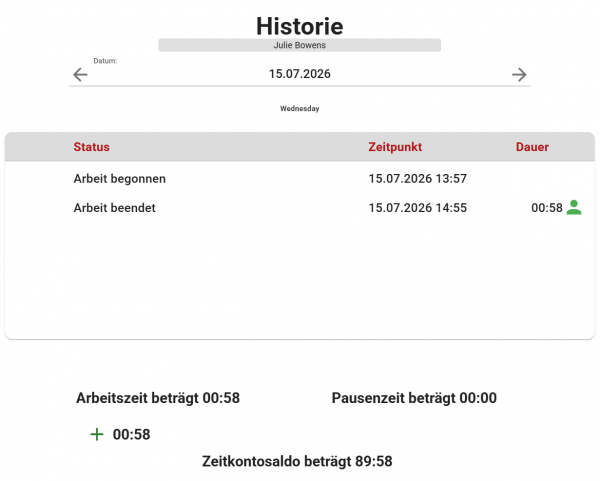Click the Status column header
This screenshot has height=481, width=600.
tap(91, 147)
